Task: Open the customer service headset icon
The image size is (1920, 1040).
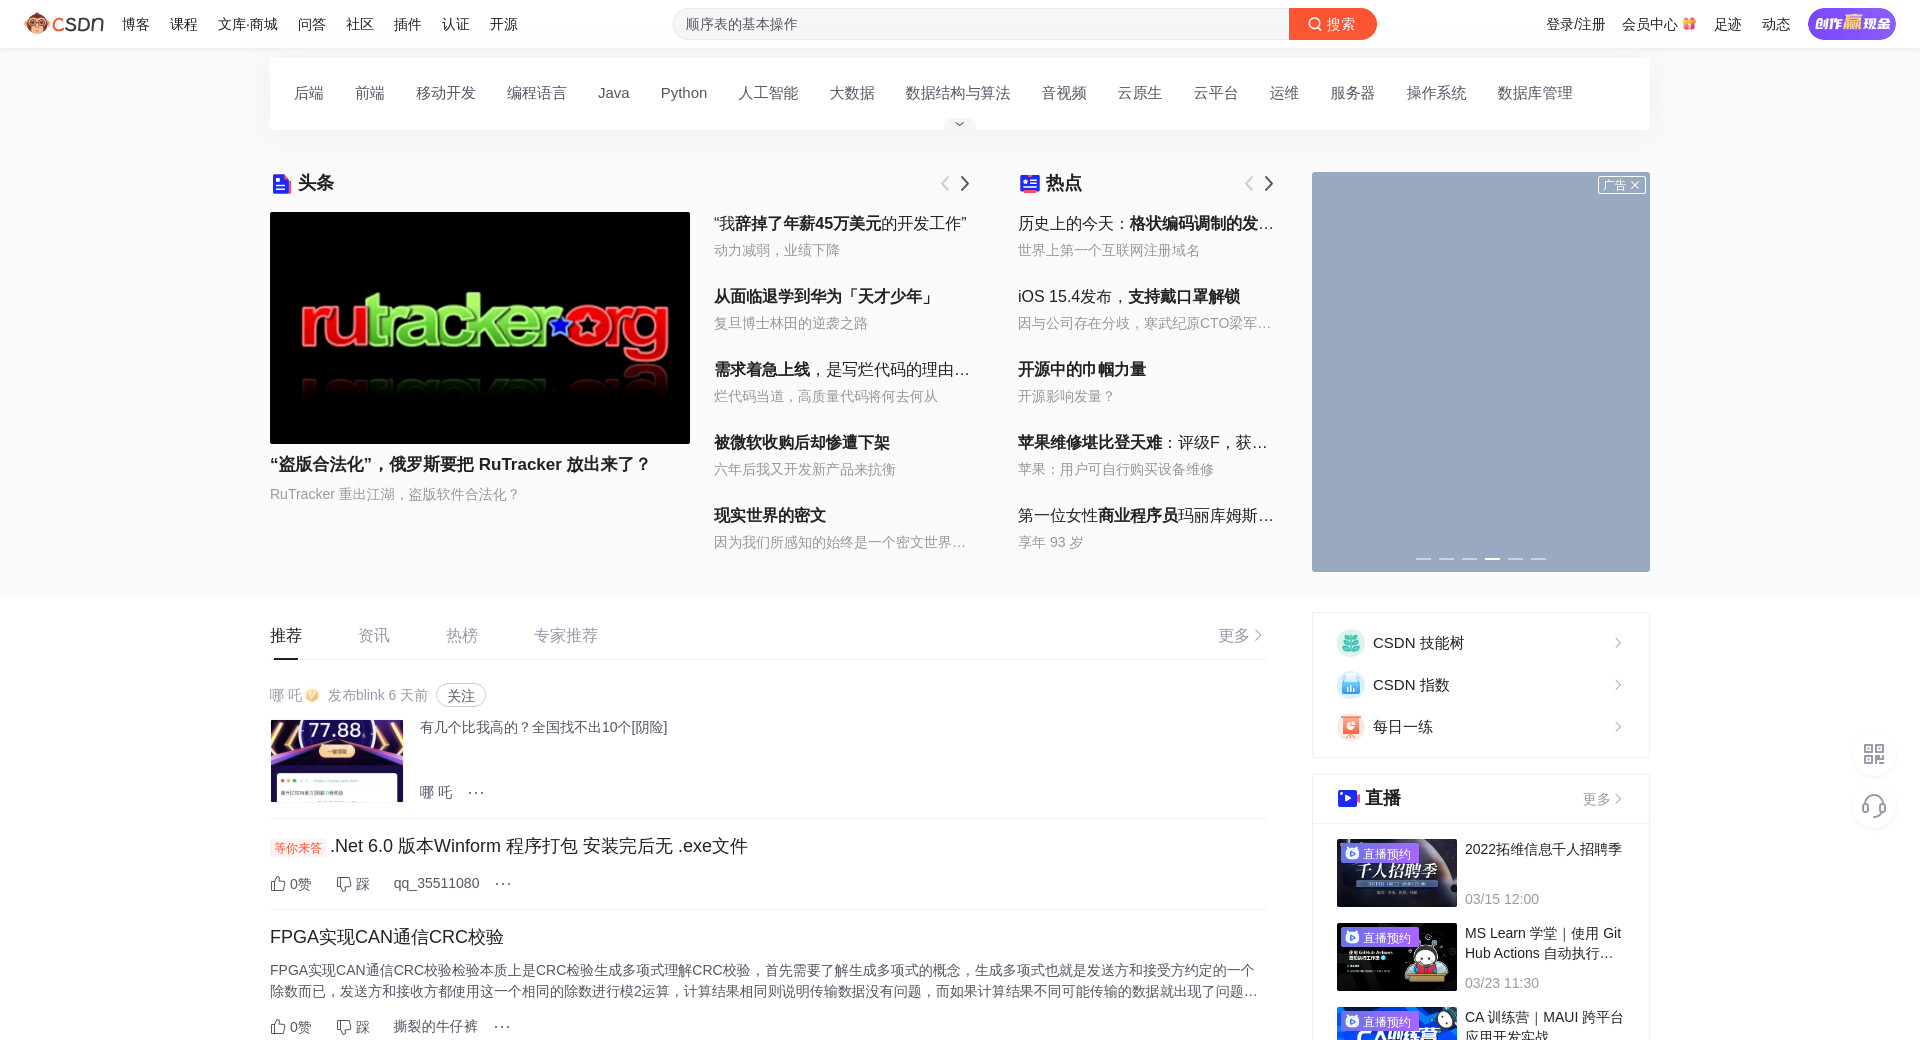Action: 1873,806
